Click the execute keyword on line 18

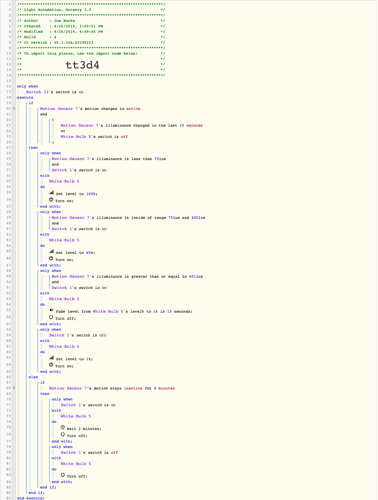click(25, 97)
